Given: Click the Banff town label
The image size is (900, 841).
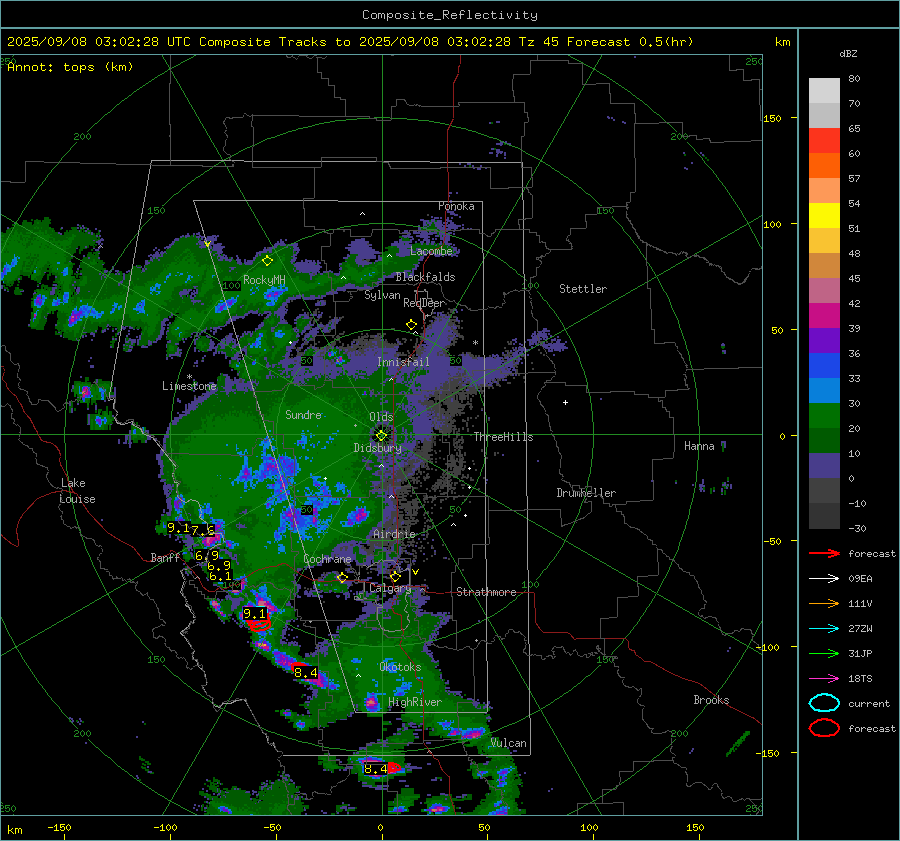Looking at the screenshot, I should tap(165, 558).
